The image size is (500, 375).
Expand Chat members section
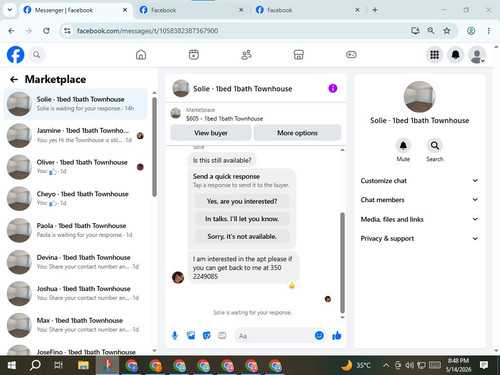pyautogui.click(x=419, y=200)
